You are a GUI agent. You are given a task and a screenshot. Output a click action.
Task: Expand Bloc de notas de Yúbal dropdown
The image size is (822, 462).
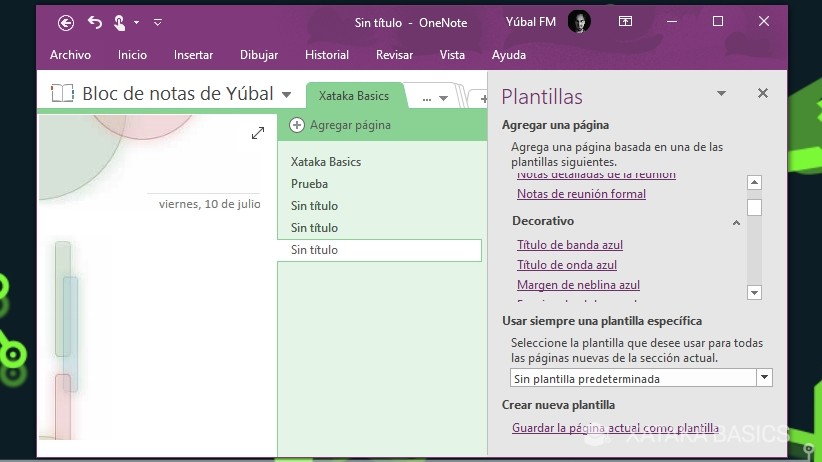coord(286,95)
